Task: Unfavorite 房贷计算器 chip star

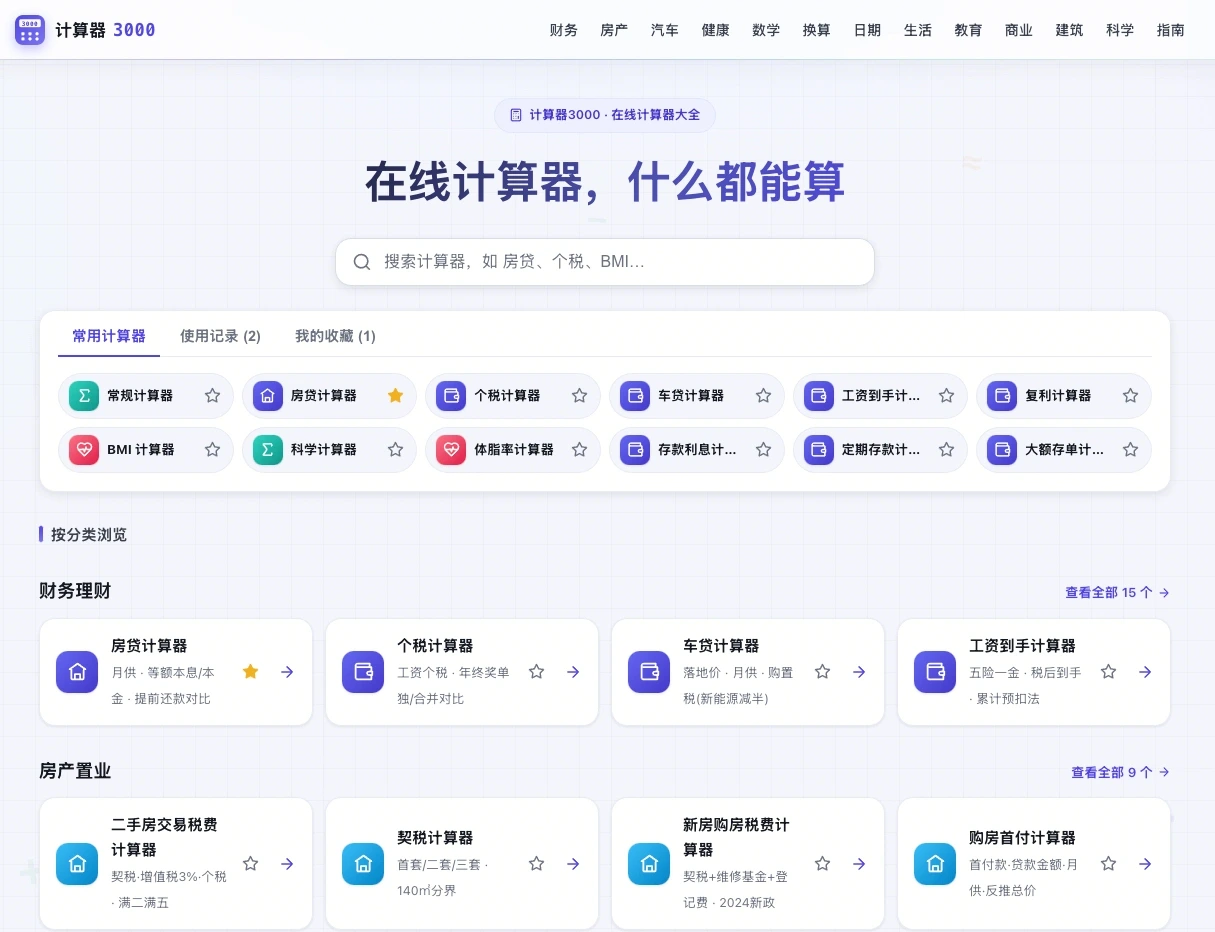Action: pyautogui.click(x=396, y=396)
